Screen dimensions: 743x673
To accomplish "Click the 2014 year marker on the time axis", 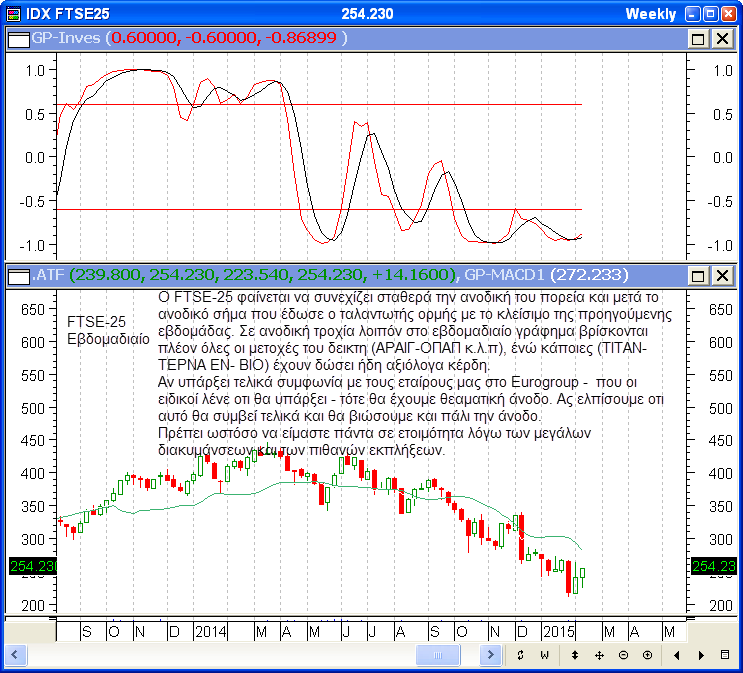I will pos(211,631).
